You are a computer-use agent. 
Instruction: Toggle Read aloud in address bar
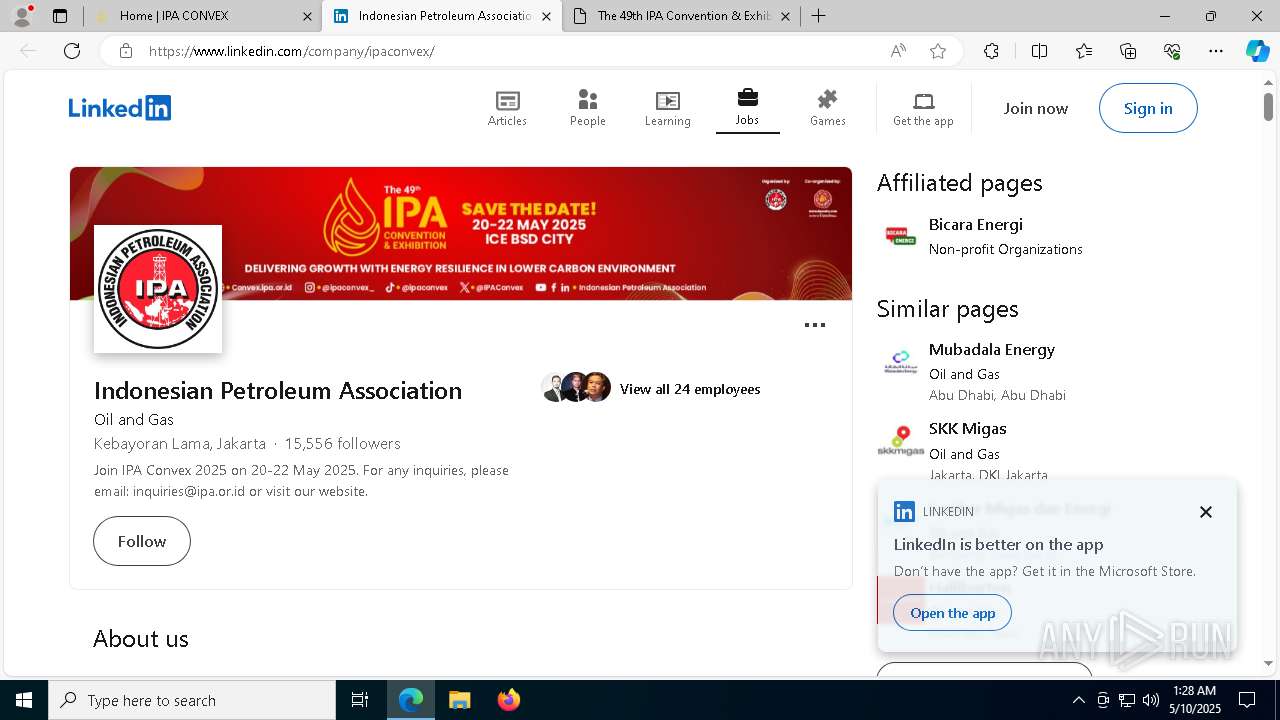(x=898, y=51)
